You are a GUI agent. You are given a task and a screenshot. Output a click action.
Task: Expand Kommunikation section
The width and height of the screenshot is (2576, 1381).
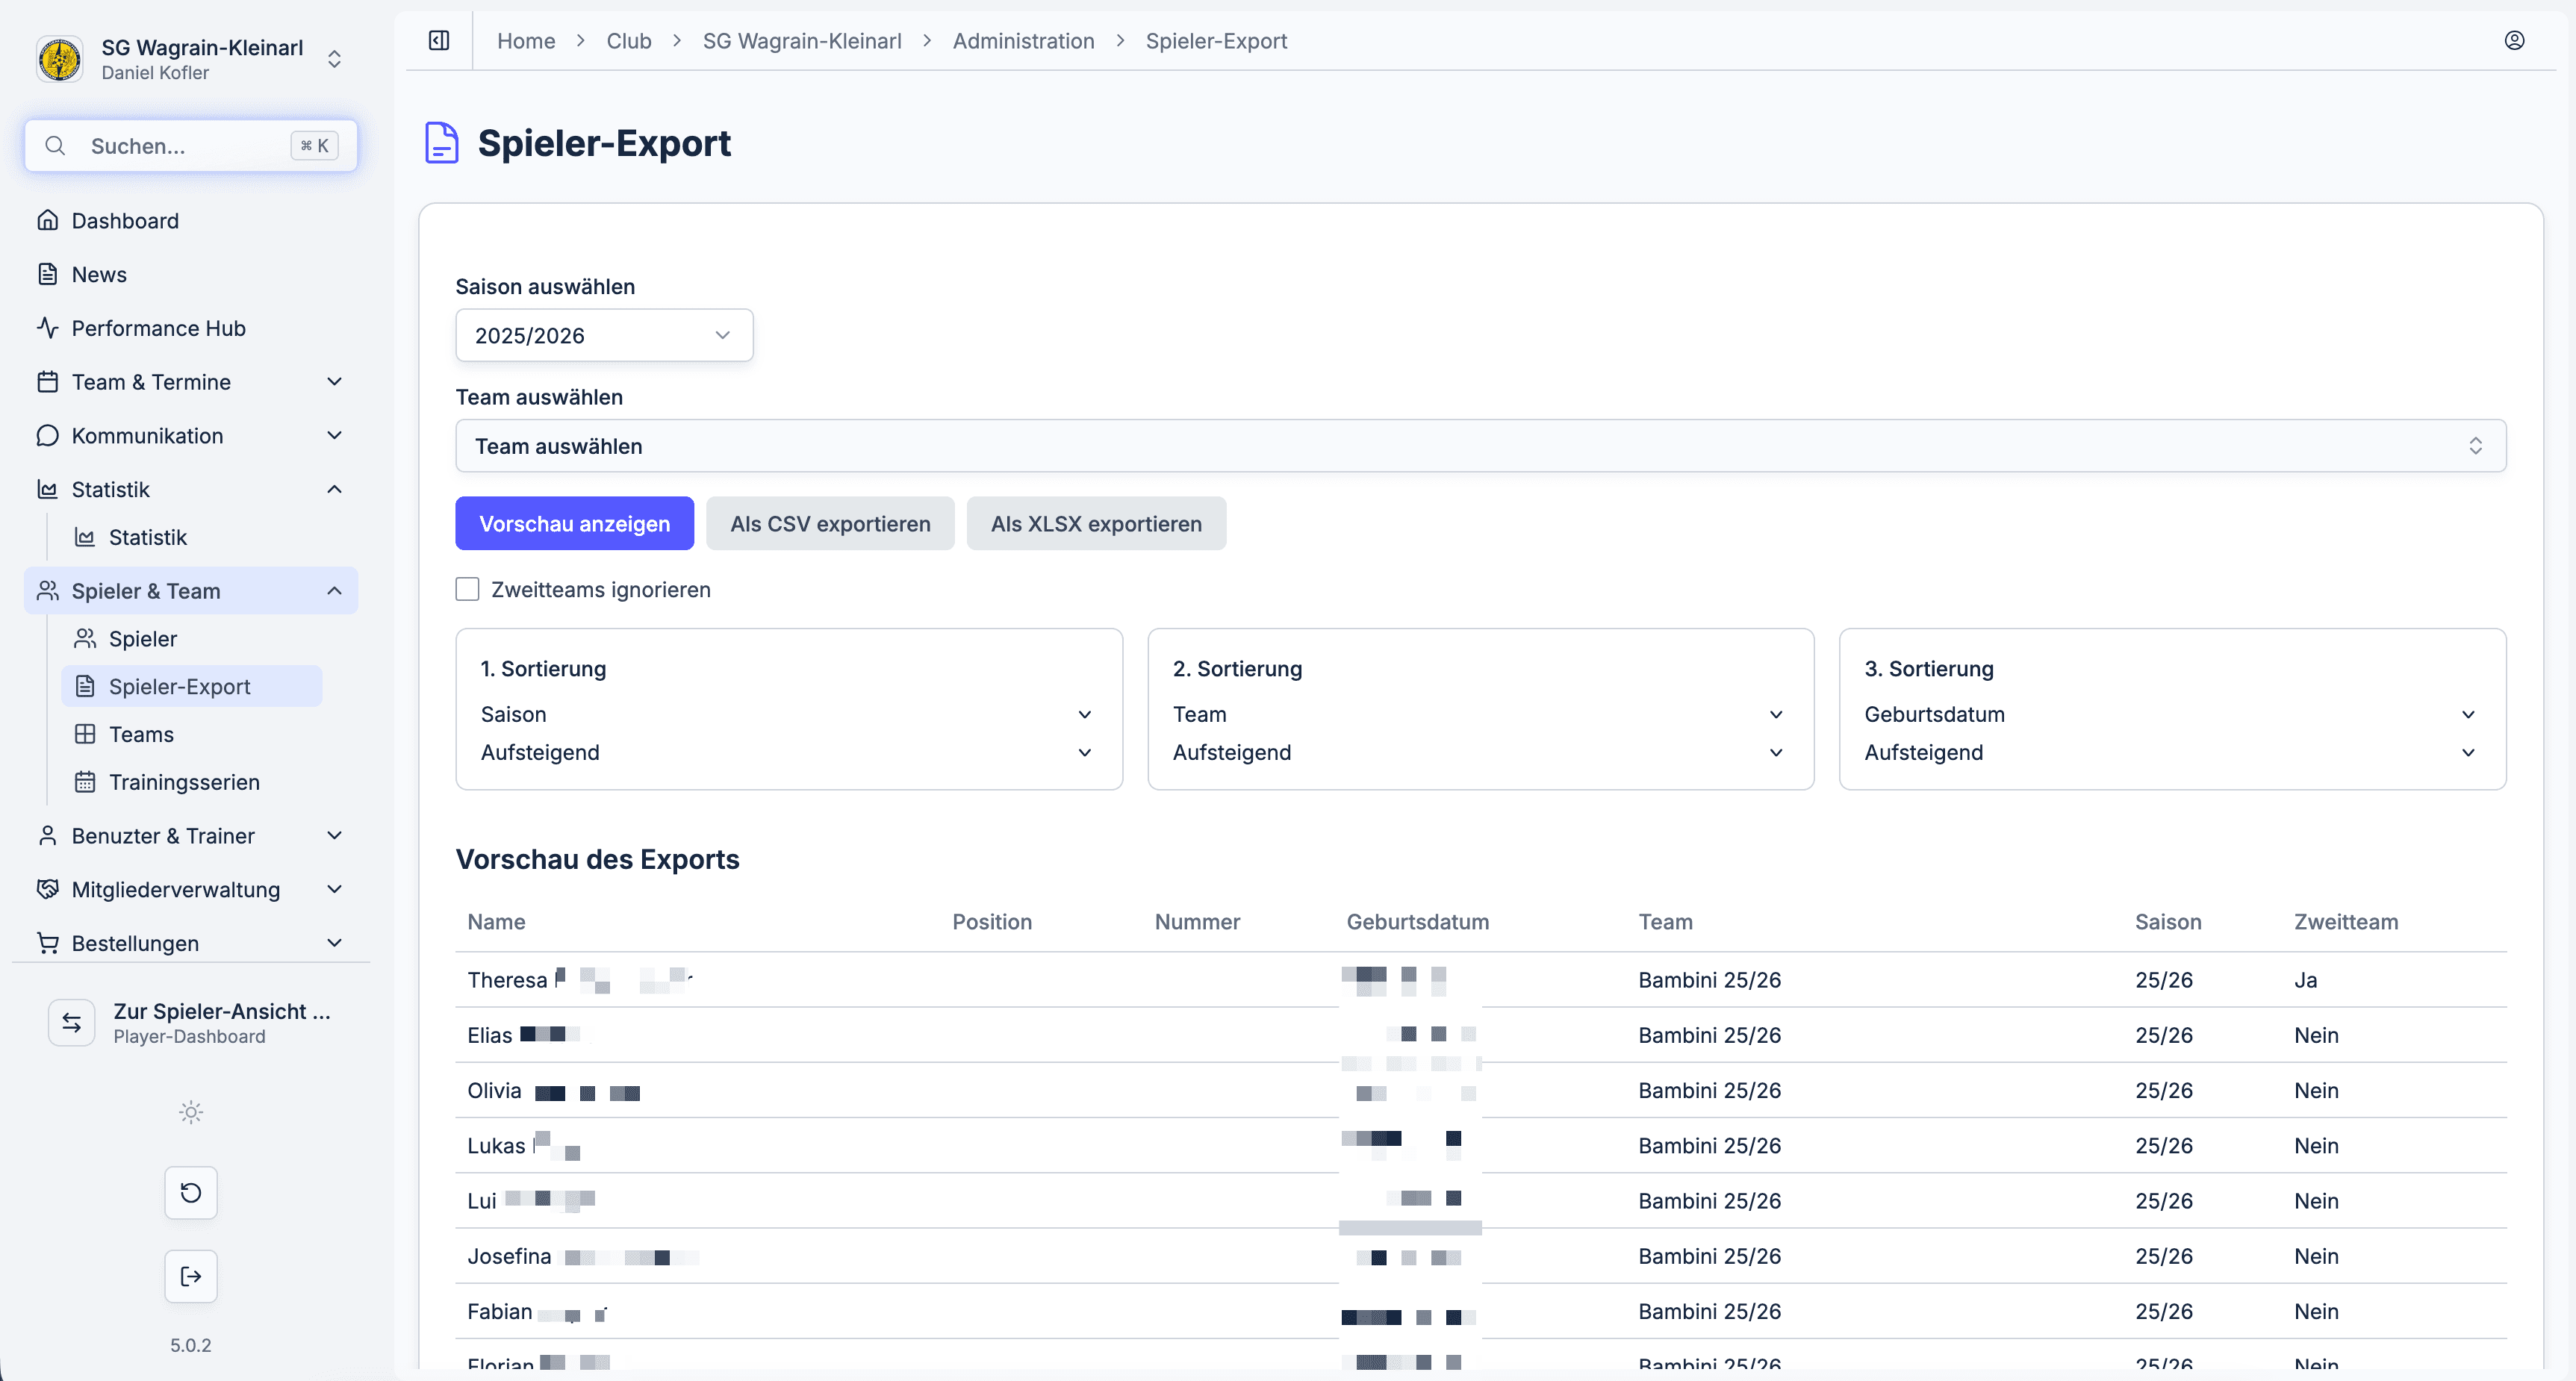coord(191,436)
